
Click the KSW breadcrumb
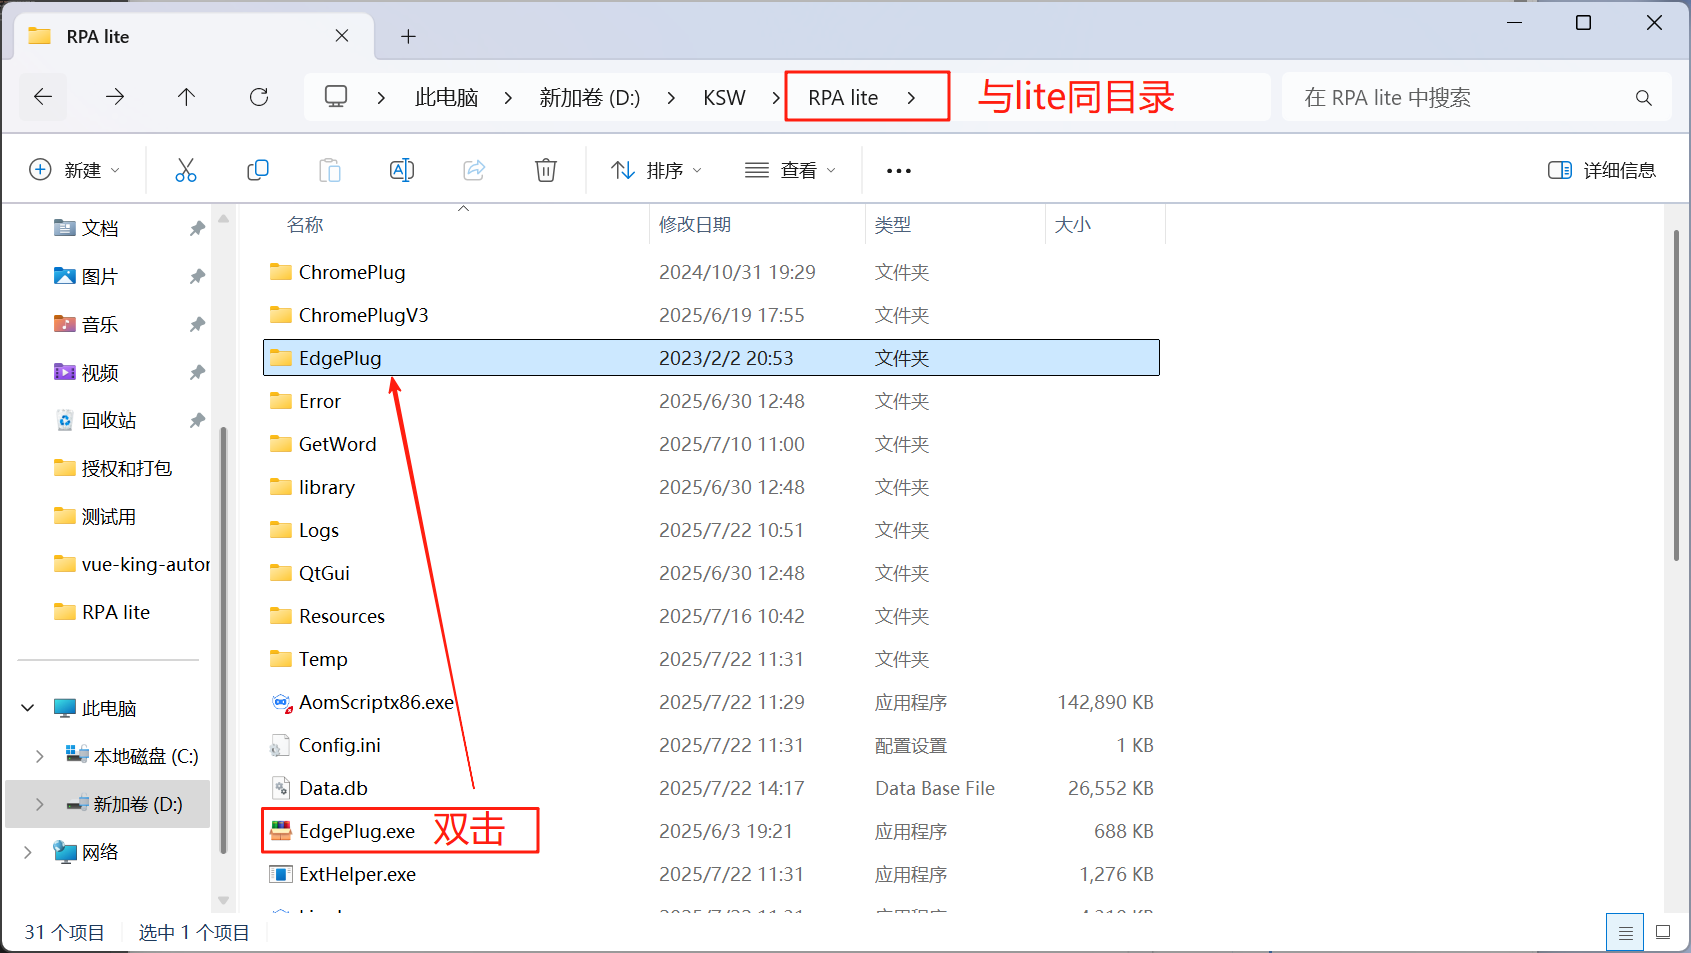(x=724, y=98)
